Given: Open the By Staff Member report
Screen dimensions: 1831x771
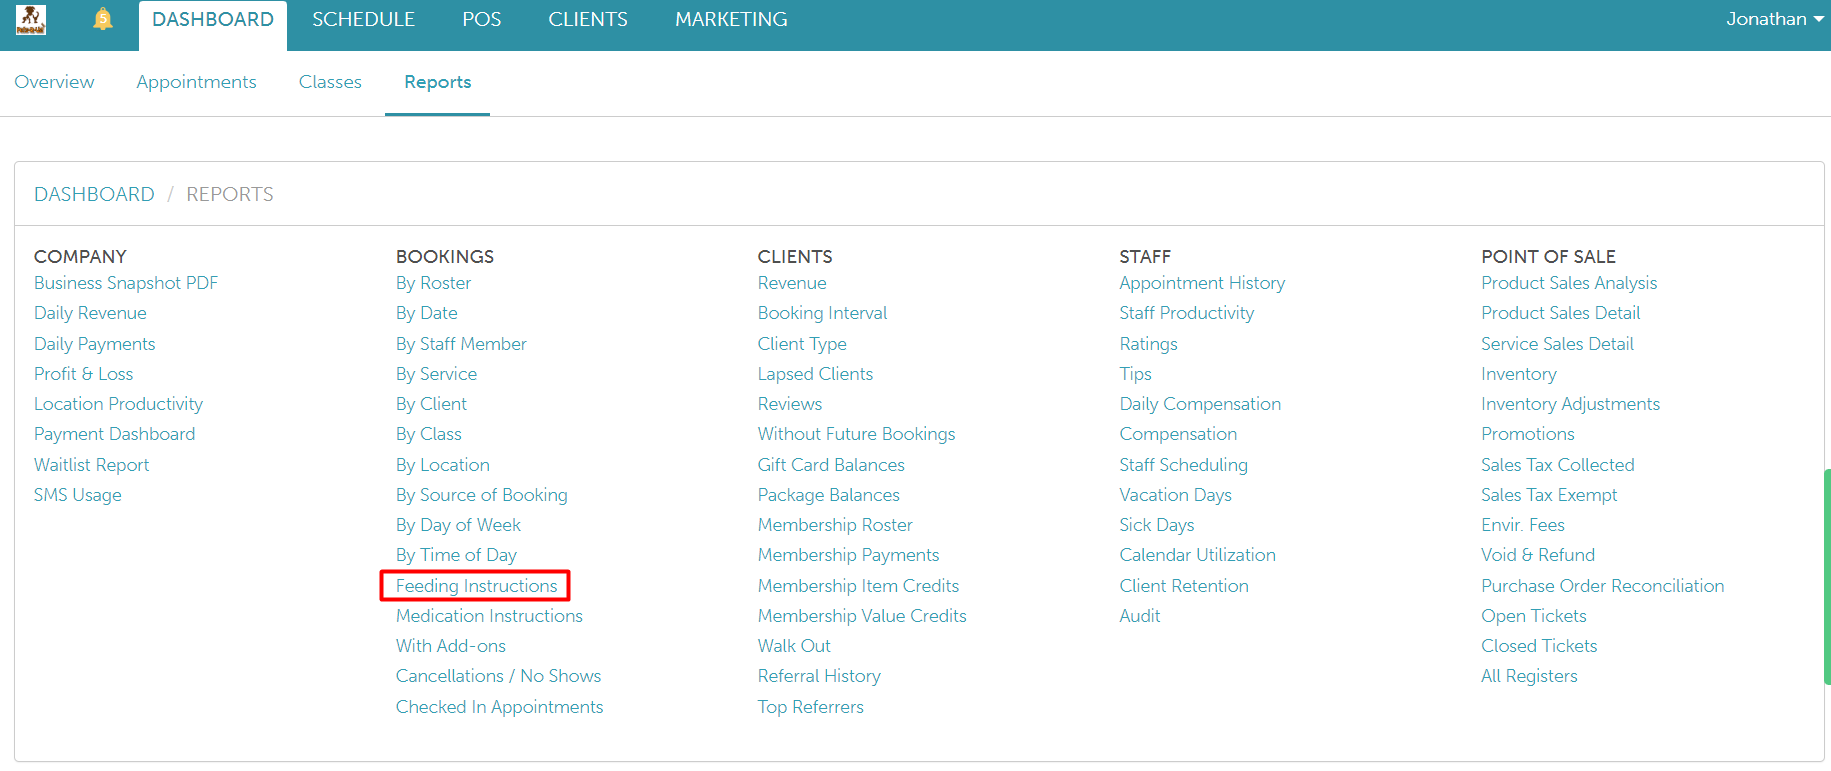Looking at the screenshot, I should tap(461, 344).
